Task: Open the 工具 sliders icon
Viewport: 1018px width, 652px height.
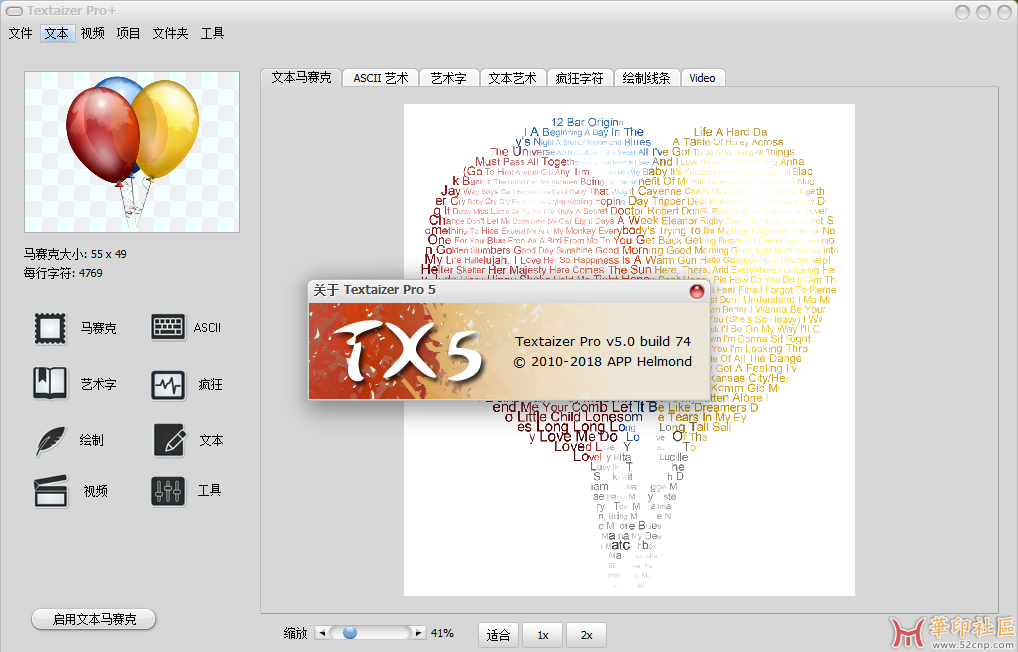Action: tap(168, 491)
